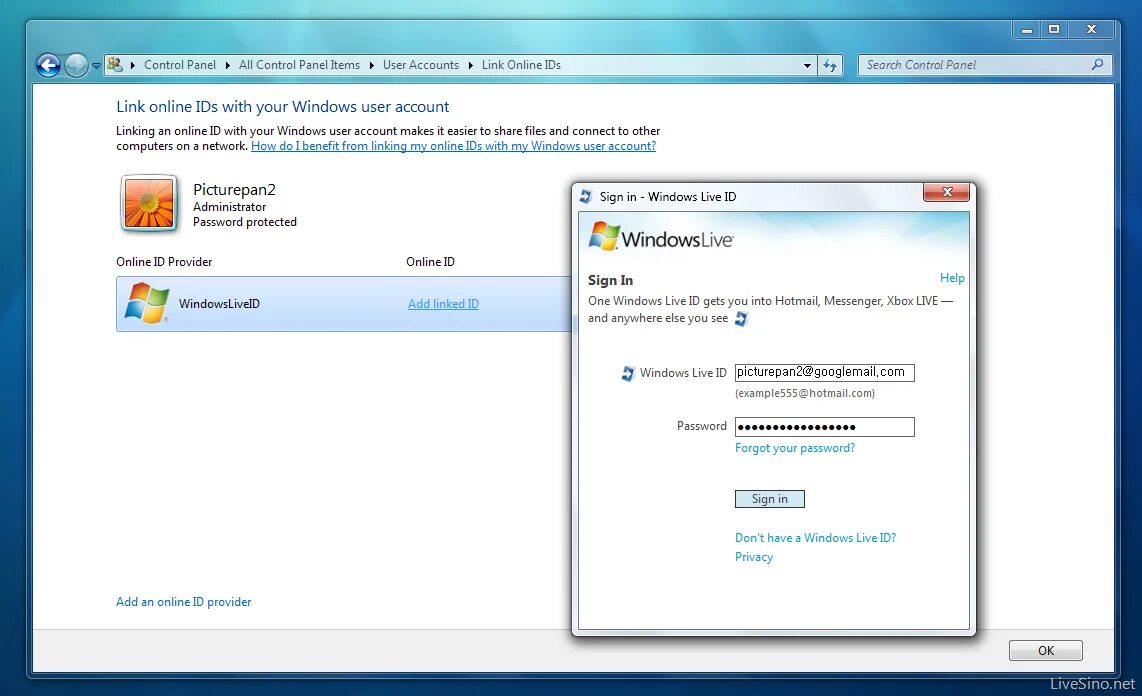Select the Link Online IDs breadcrumb
This screenshot has width=1142, height=696.
point(521,65)
